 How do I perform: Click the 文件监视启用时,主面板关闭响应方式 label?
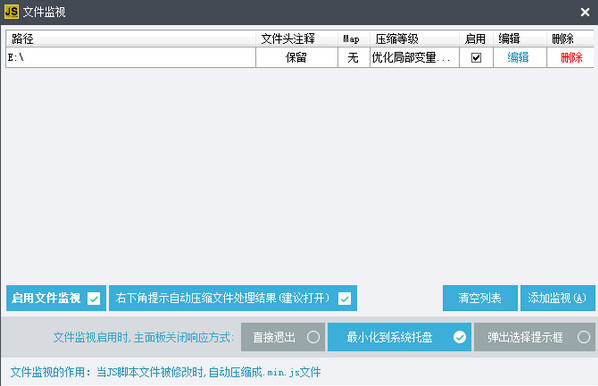tap(143, 337)
